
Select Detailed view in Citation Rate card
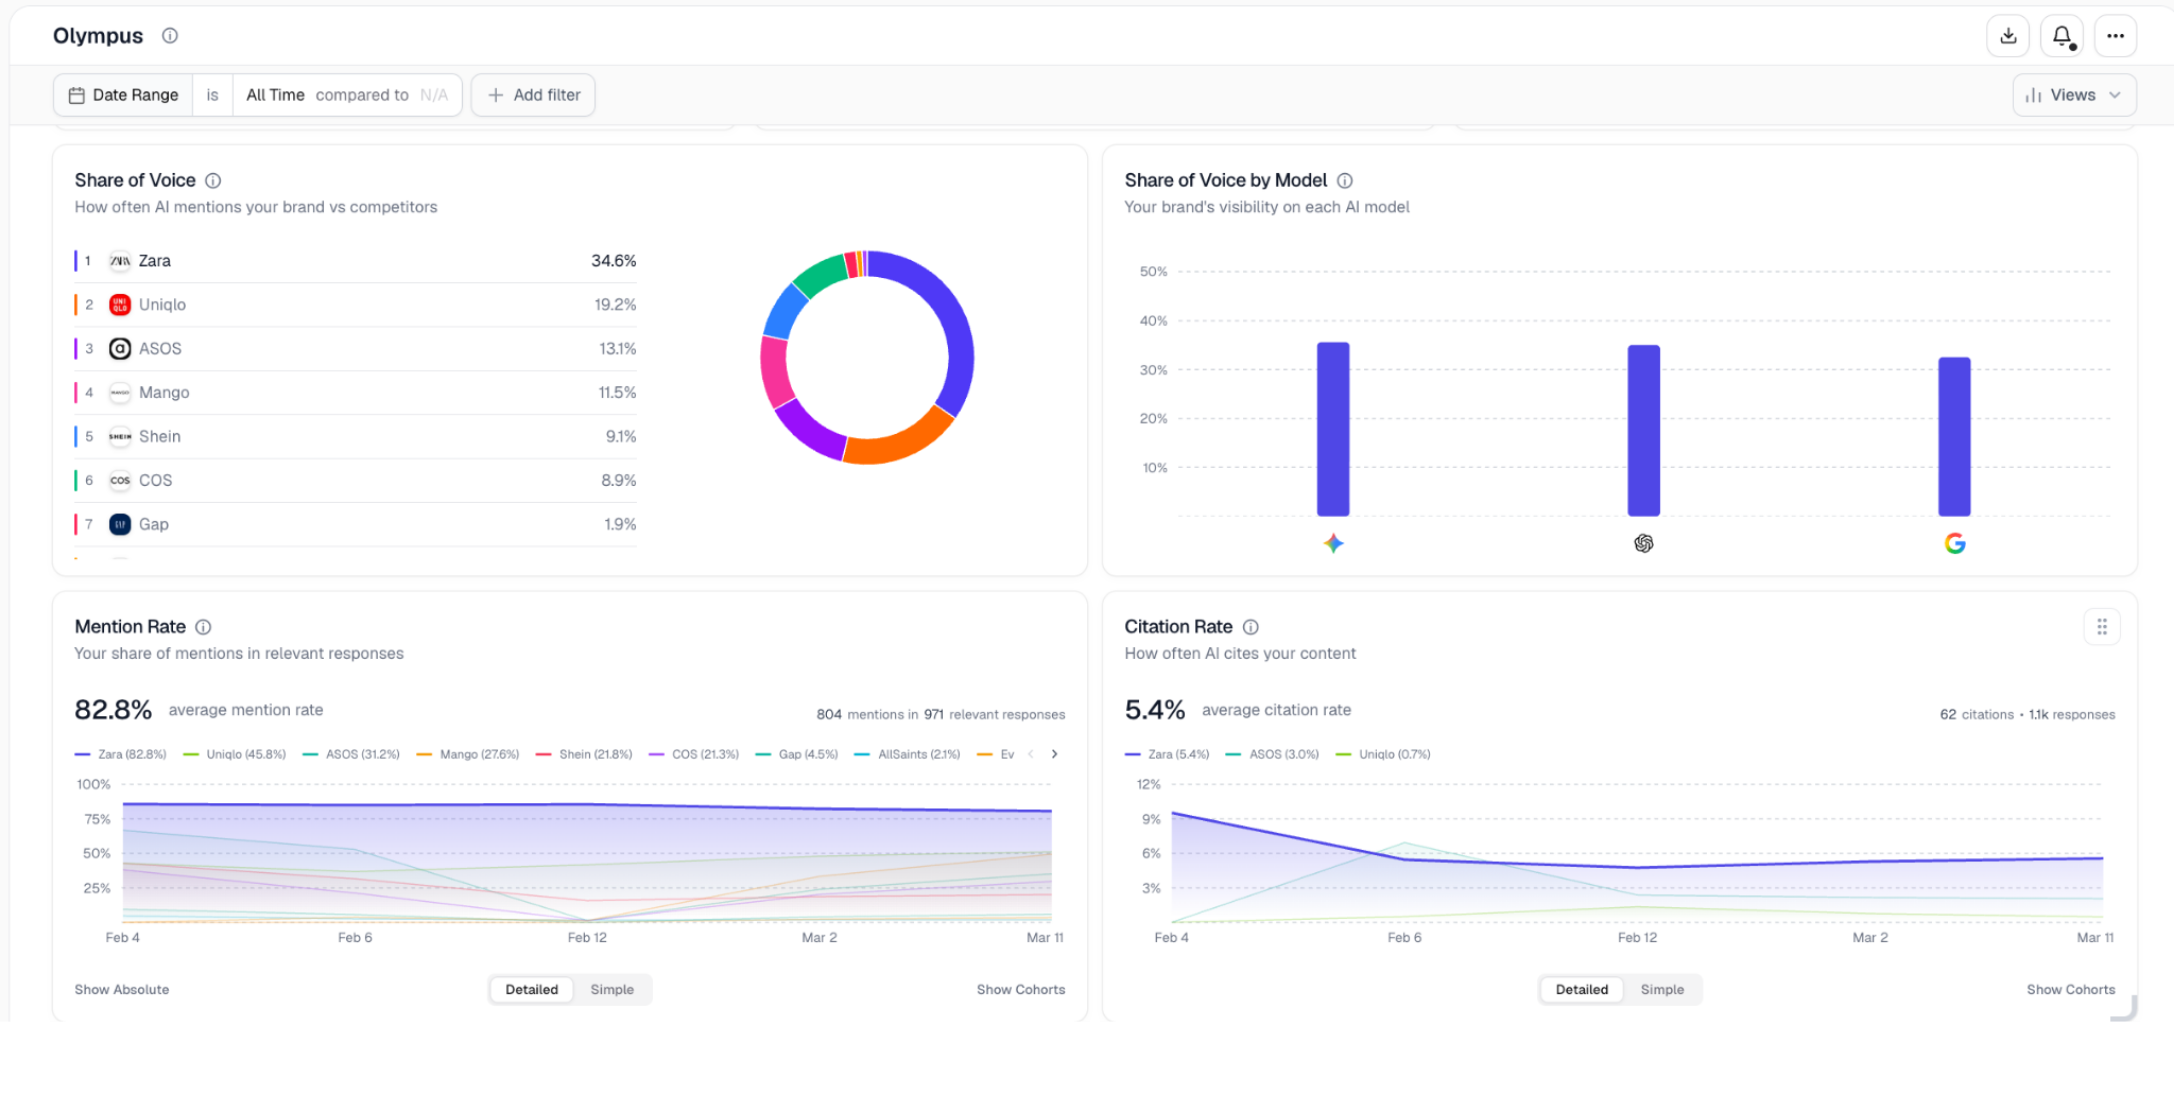(1582, 990)
